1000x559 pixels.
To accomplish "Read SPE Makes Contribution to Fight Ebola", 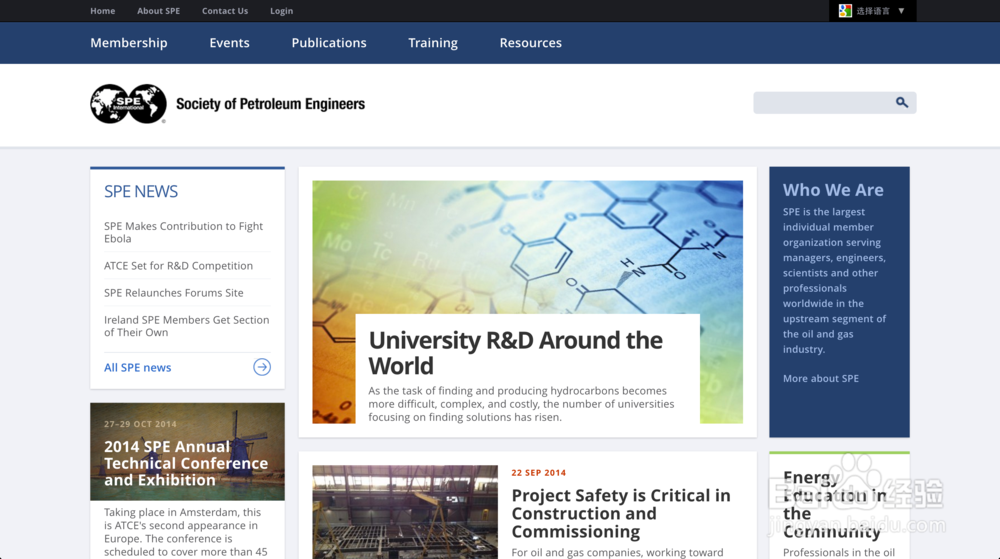I will point(184,232).
